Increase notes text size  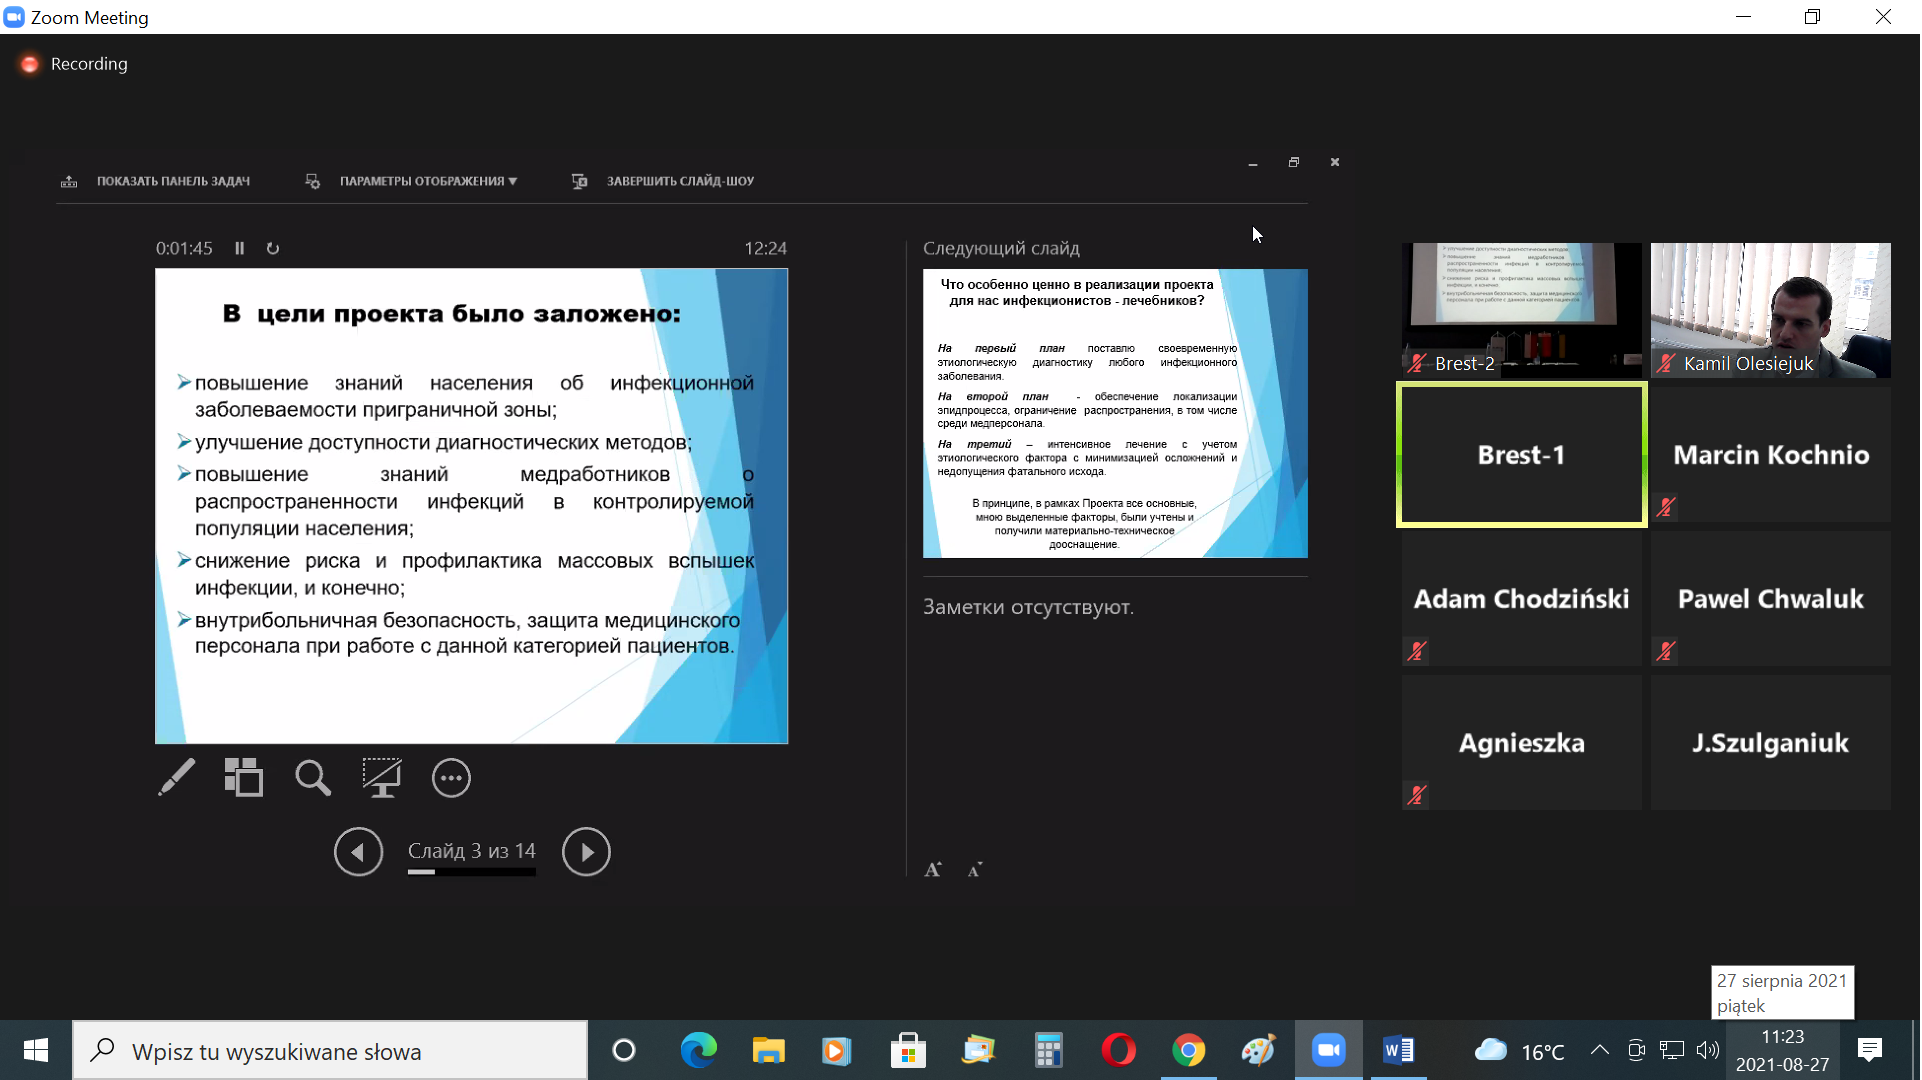932,870
